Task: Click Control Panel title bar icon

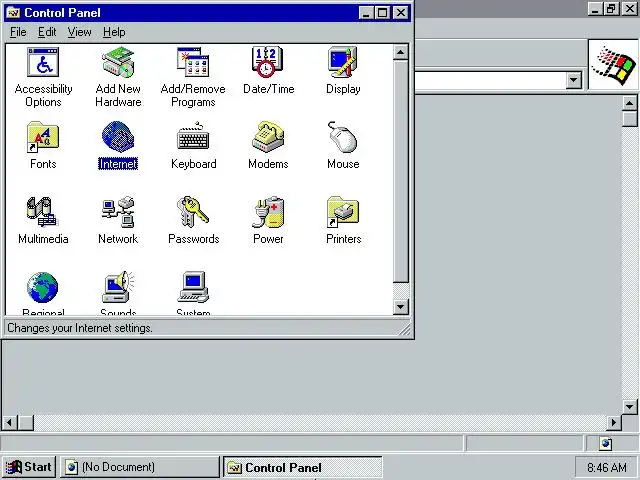Action: click(13, 13)
